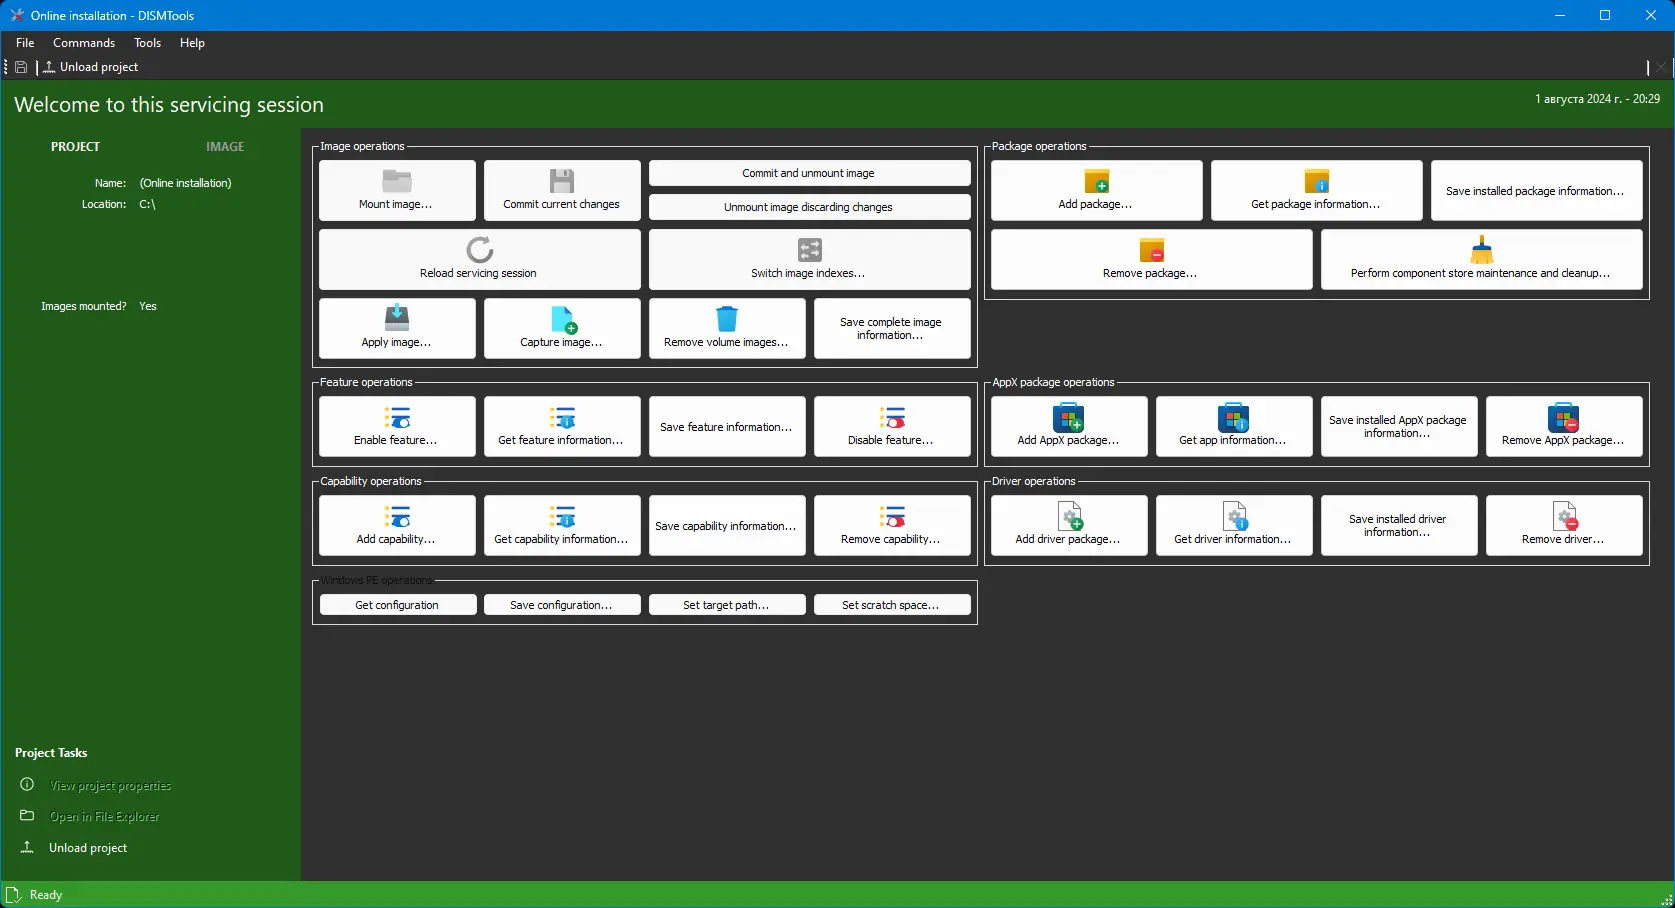The height and width of the screenshot is (908, 1675).
Task: Click Get feature information
Action: pyautogui.click(x=562, y=426)
